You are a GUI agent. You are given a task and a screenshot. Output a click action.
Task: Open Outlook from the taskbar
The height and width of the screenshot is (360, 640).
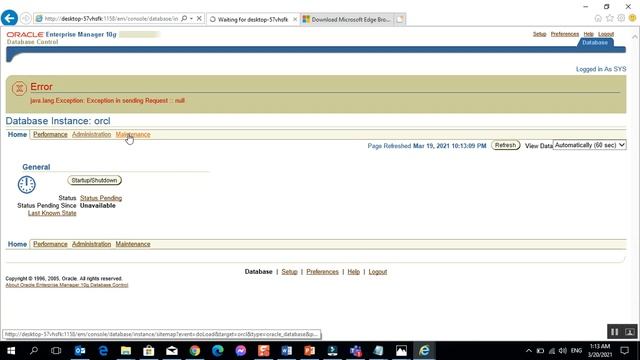click(80, 351)
